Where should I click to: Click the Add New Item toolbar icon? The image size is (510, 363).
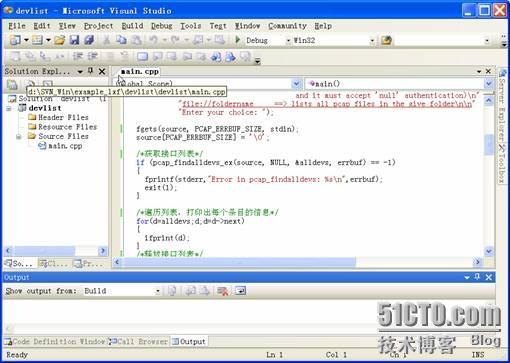[37, 40]
